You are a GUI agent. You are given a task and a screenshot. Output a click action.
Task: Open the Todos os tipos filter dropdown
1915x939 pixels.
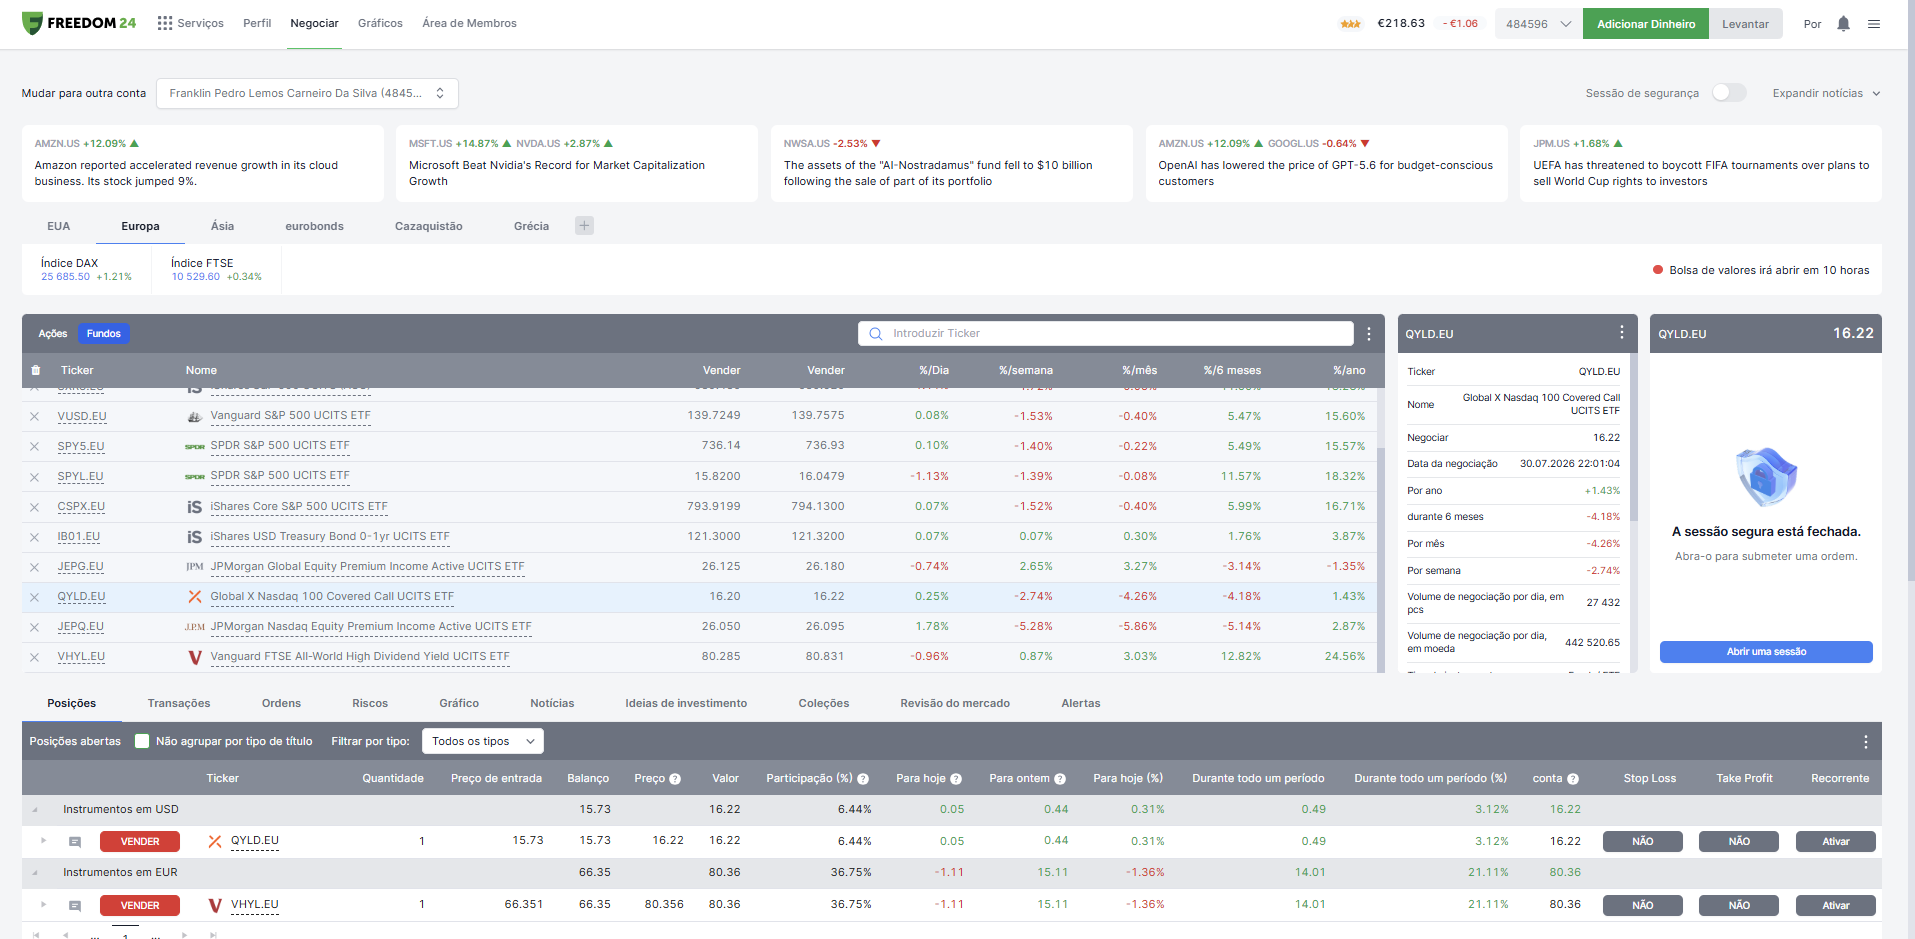click(483, 741)
